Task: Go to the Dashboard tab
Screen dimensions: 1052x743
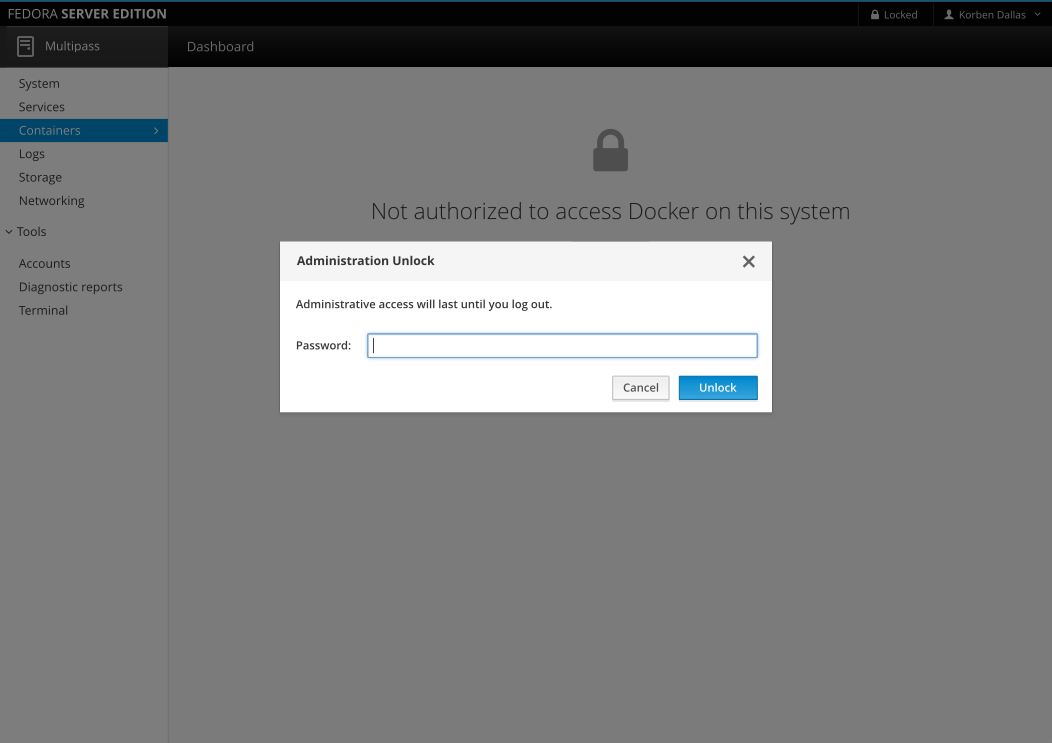Action: (220, 46)
